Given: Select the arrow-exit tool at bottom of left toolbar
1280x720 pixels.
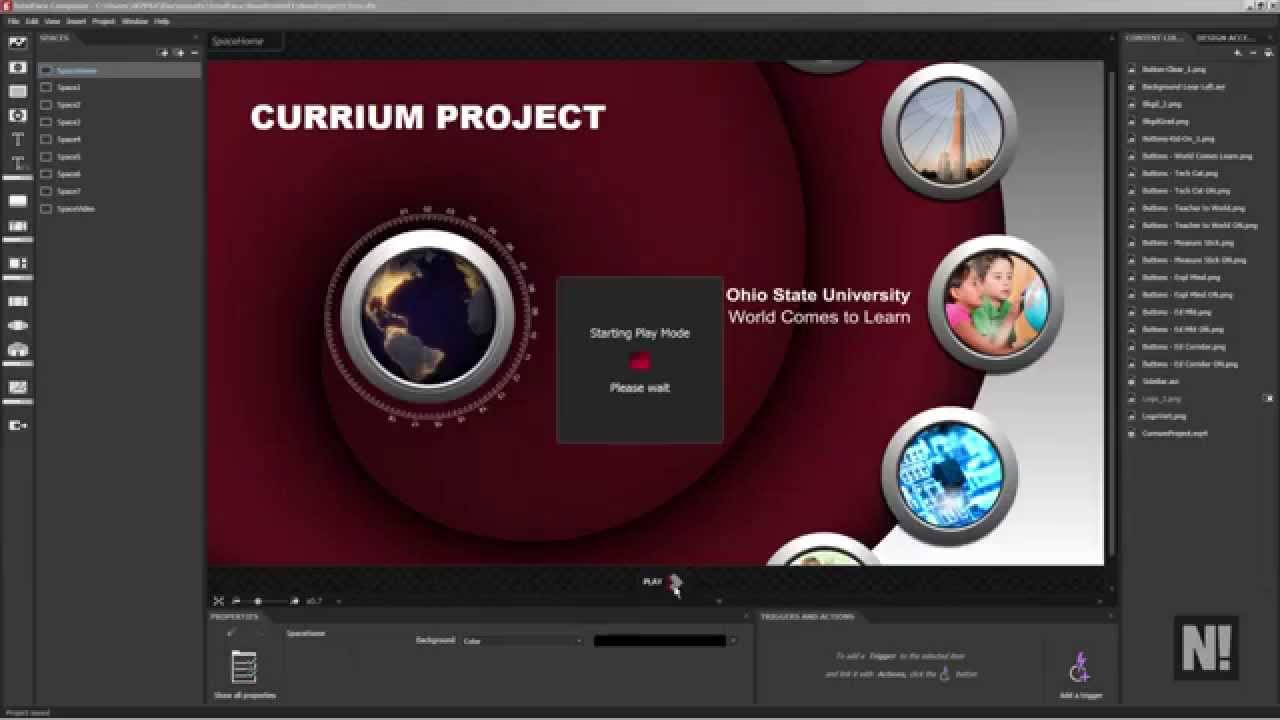Looking at the screenshot, I should point(17,425).
